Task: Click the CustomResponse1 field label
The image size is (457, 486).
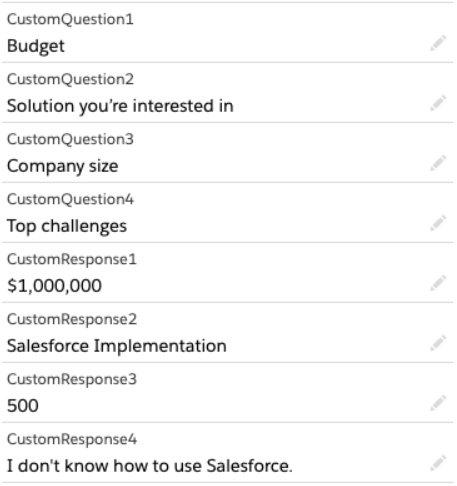Action: click(72, 259)
